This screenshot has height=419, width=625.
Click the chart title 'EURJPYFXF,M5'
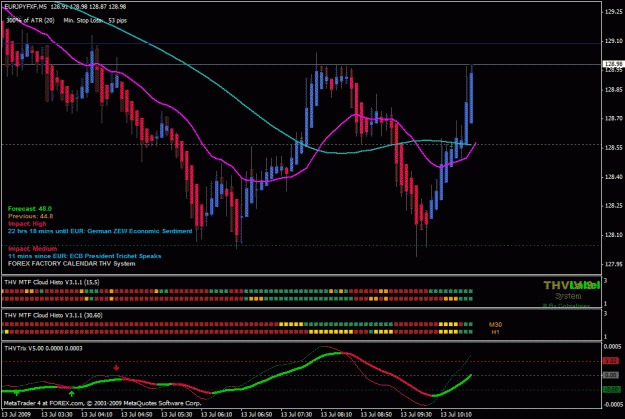click(26, 6)
